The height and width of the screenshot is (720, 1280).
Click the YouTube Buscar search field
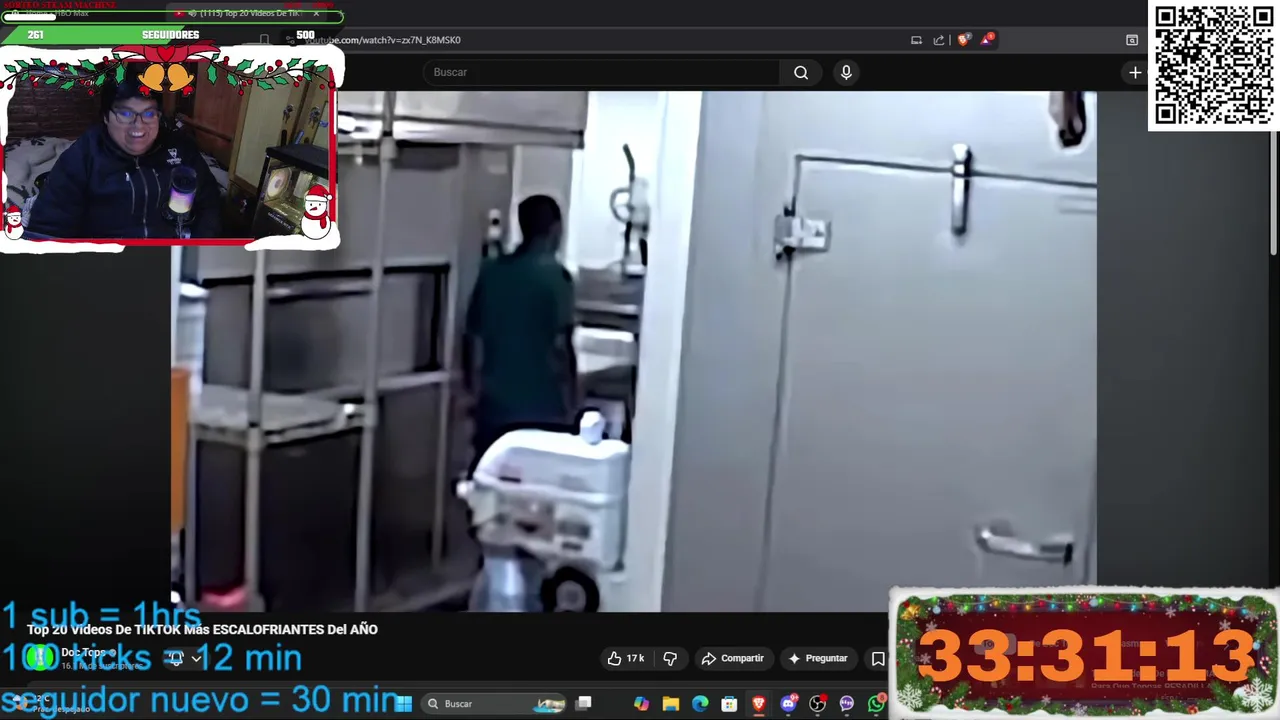click(602, 72)
